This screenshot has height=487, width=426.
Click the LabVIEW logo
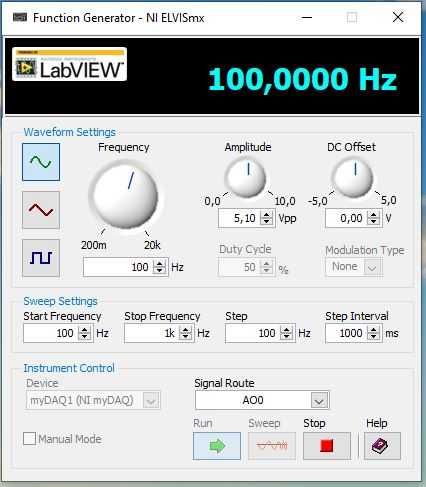coord(69,64)
